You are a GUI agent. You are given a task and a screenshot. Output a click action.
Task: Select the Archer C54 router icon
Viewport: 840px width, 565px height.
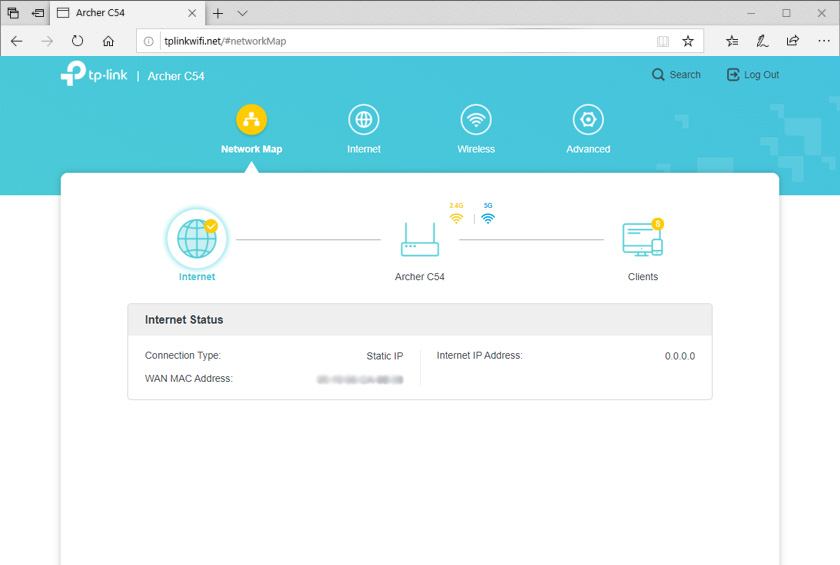click(420, 240)
